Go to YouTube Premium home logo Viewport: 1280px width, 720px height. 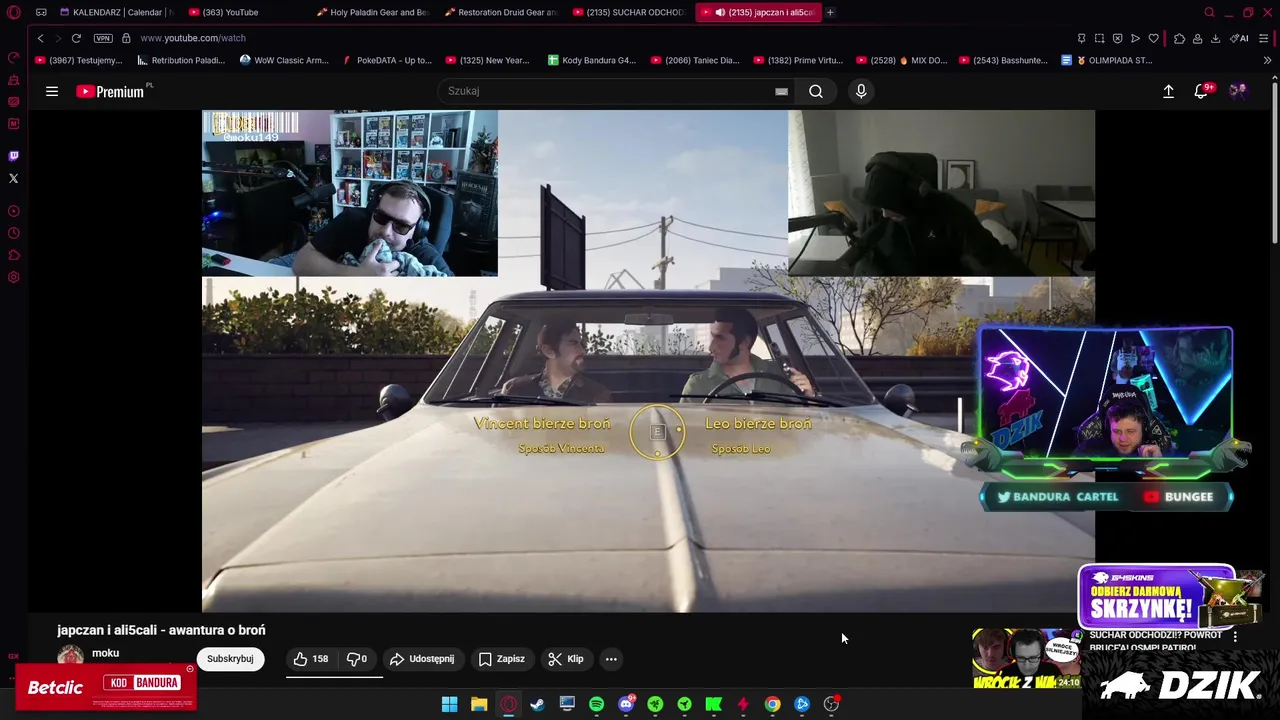click(x=112, y=91)
